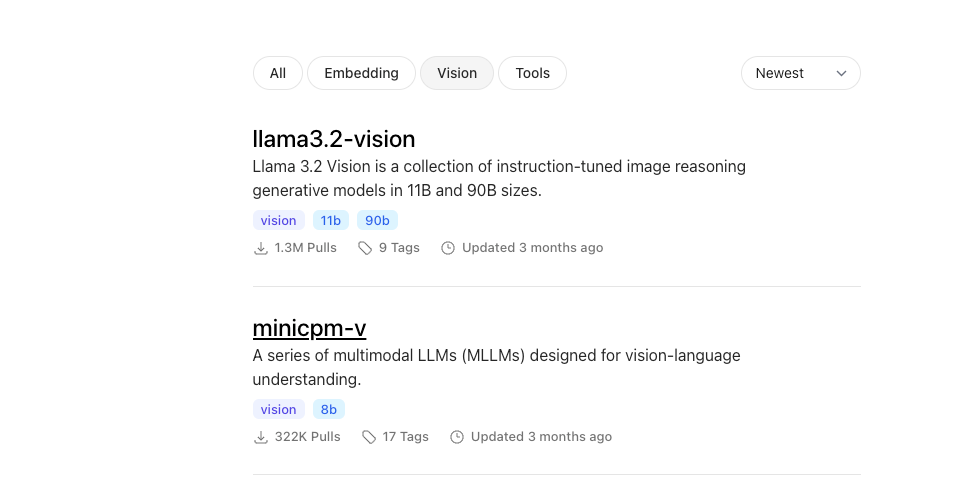The width and height of the screenshot is (960, 480).
Task: Open the llama3.2-vision model page
Action: (x=334, y=139)
